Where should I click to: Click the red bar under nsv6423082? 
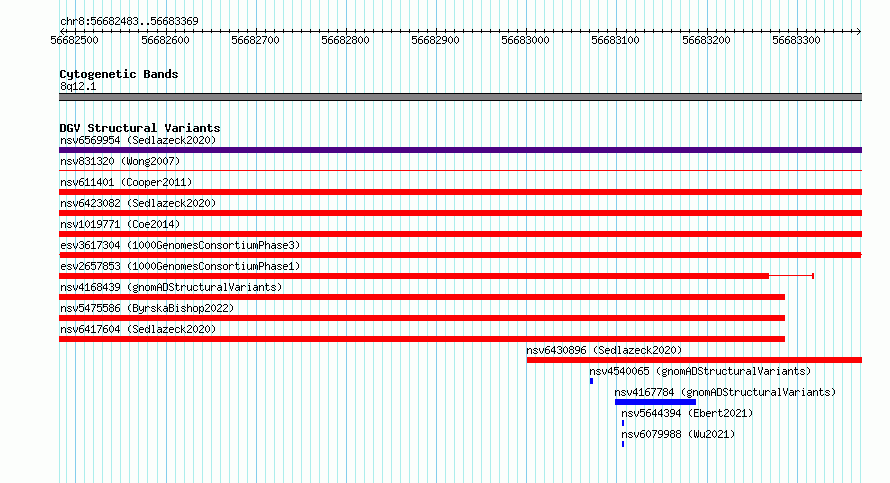(460, 213)
